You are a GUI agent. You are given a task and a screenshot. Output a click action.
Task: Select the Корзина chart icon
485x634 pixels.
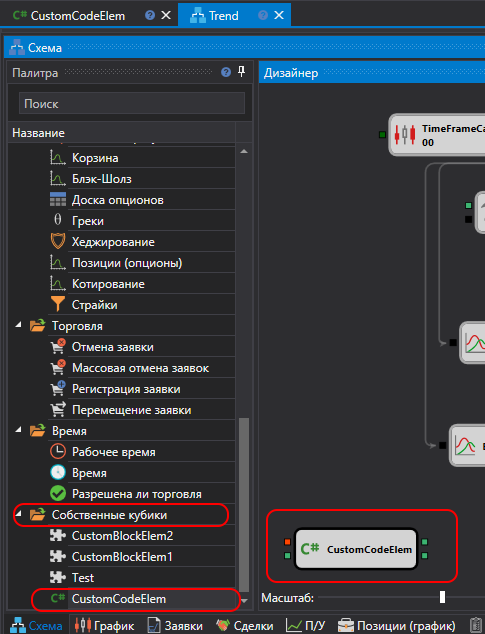(57, 158)
